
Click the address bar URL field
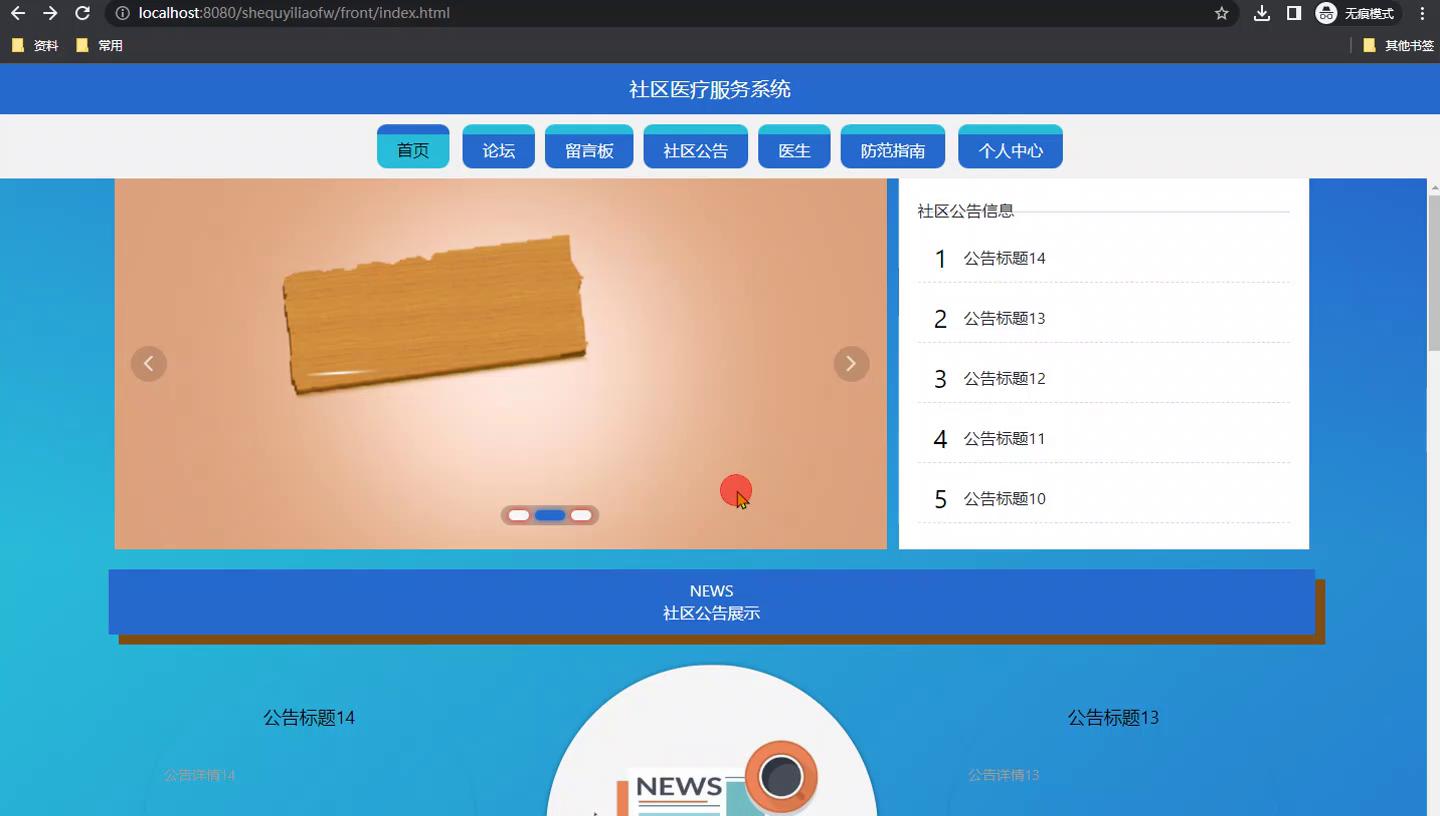point(660,13)
